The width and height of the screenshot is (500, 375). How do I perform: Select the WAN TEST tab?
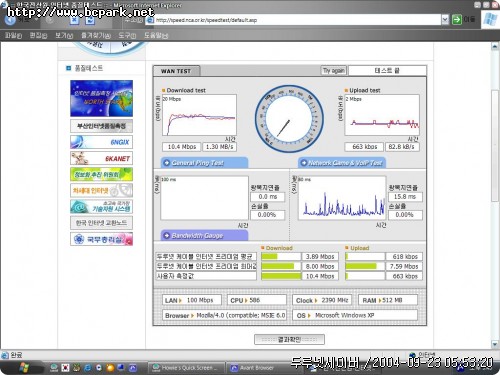tap(176, 71)
